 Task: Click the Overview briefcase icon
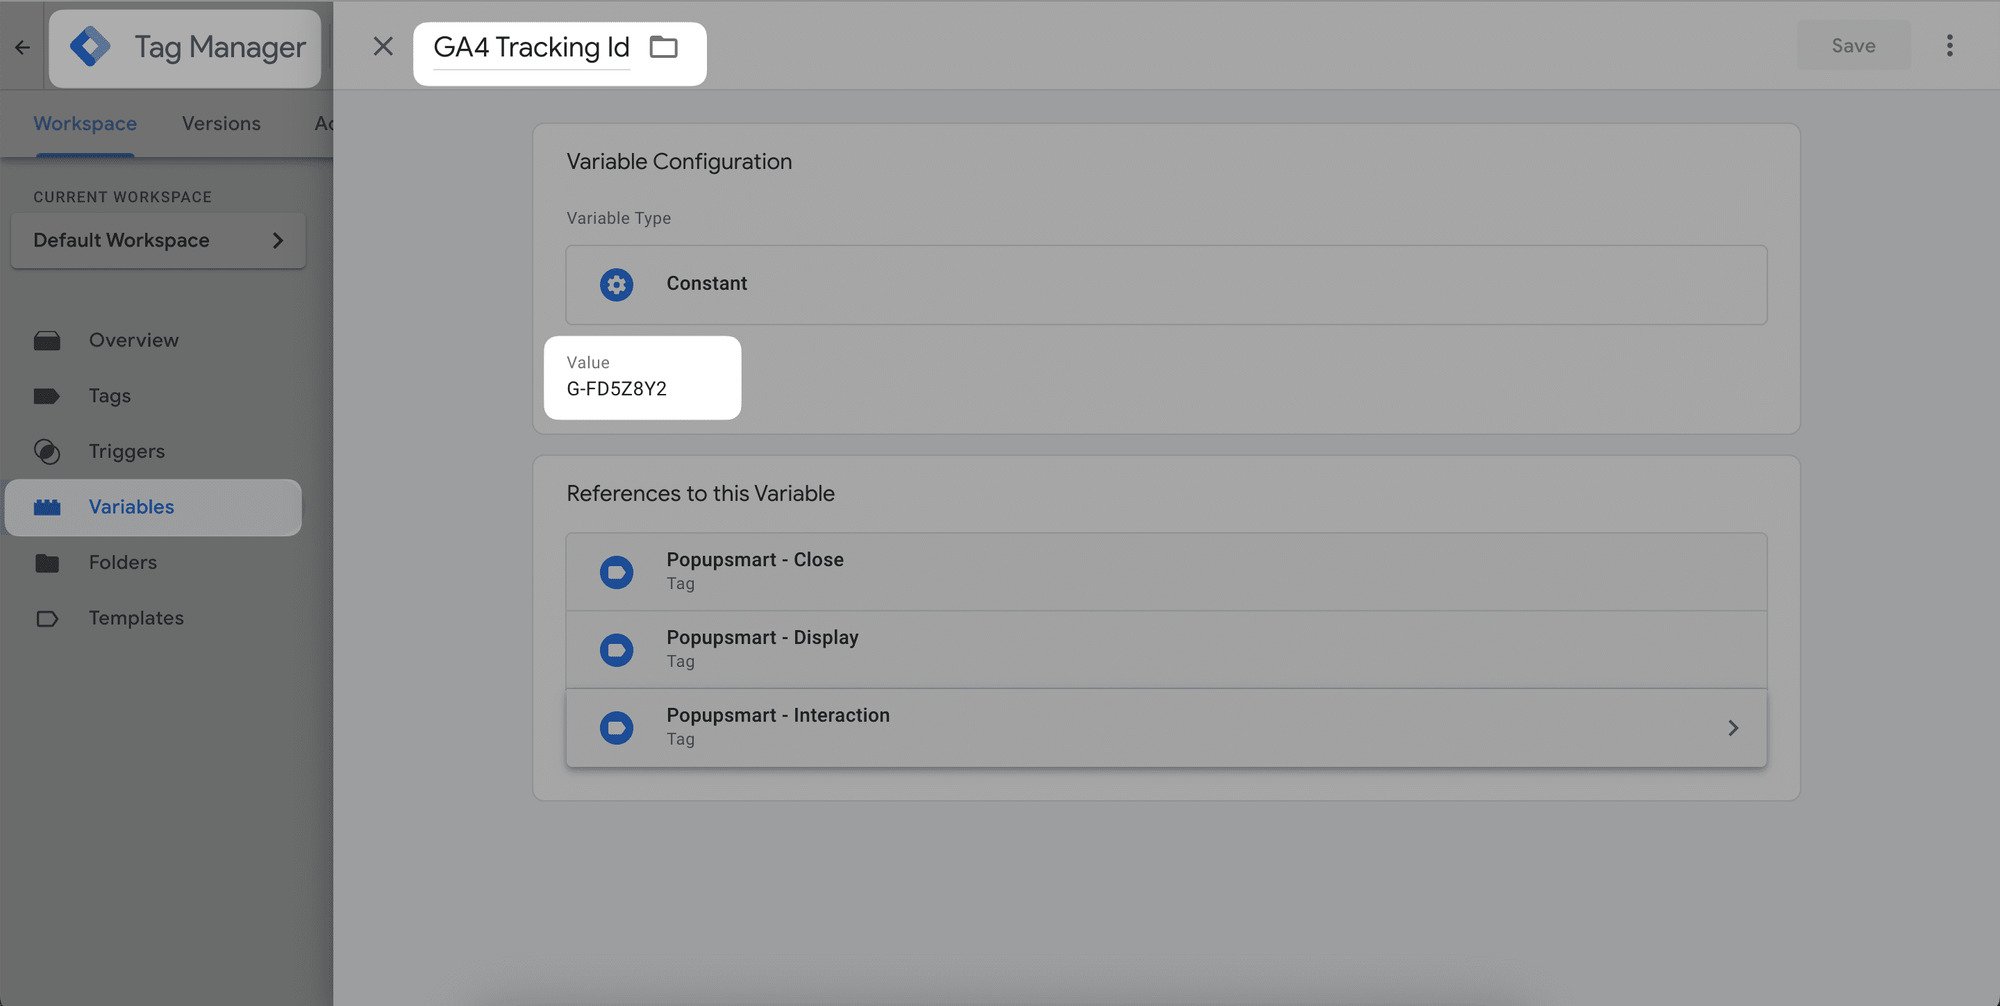pos(47,341)
